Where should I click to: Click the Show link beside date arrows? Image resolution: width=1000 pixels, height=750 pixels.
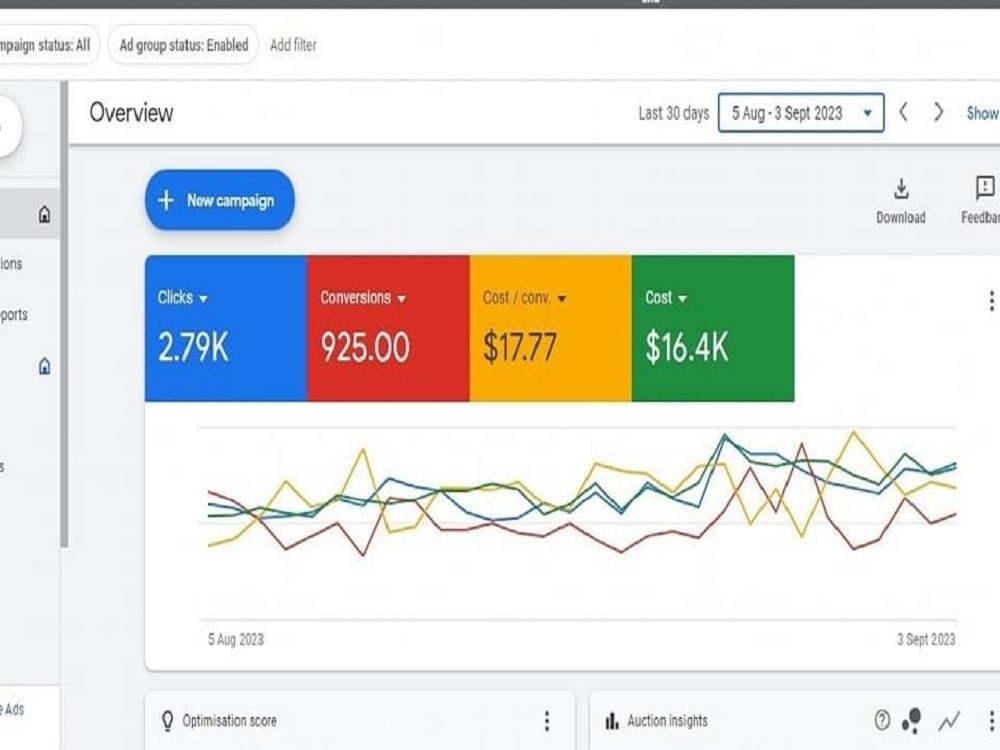tap(983, 114)
